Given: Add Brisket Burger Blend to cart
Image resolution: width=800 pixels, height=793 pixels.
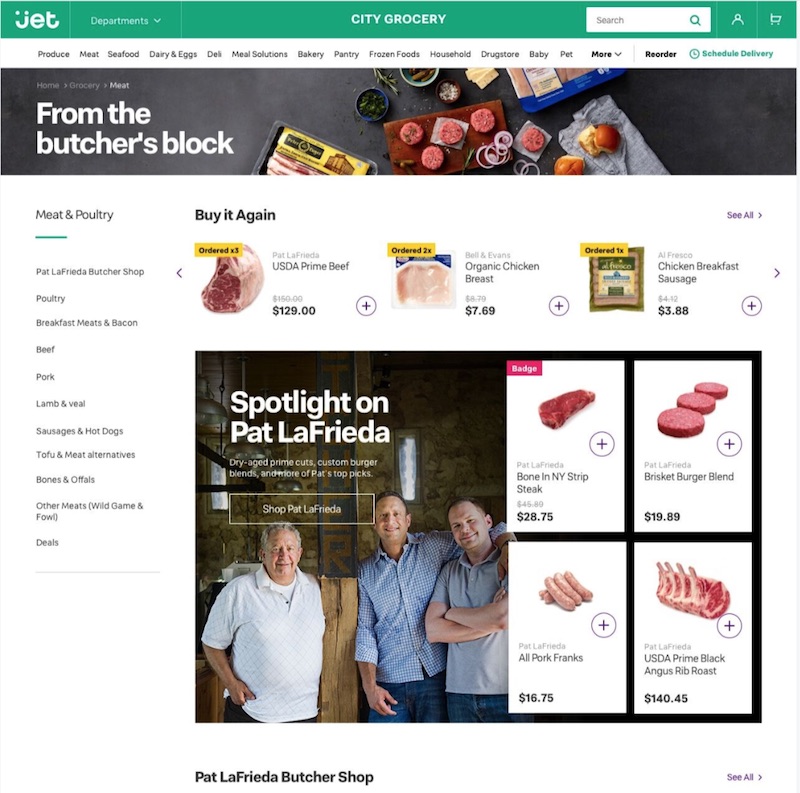Looking at the screenshot, I should (x=730, y=444).
